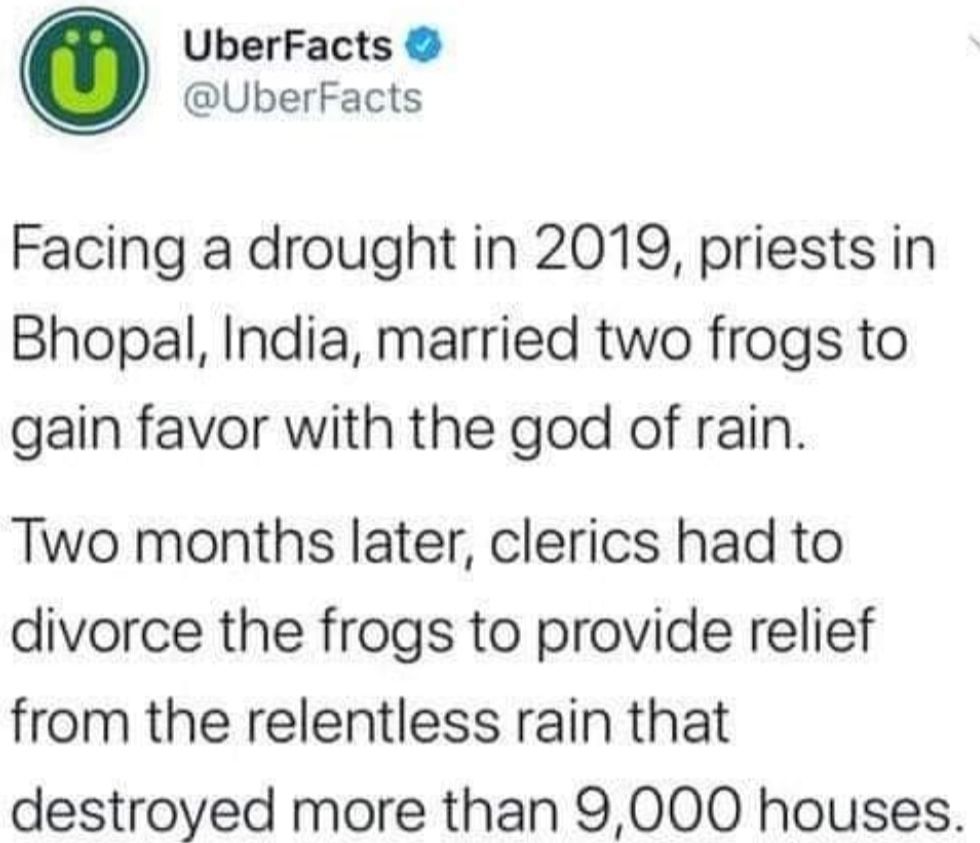Select the second paragraph about clerics
Image resolution: width=980 pixels, height=843 pixels.
(484, 677)
